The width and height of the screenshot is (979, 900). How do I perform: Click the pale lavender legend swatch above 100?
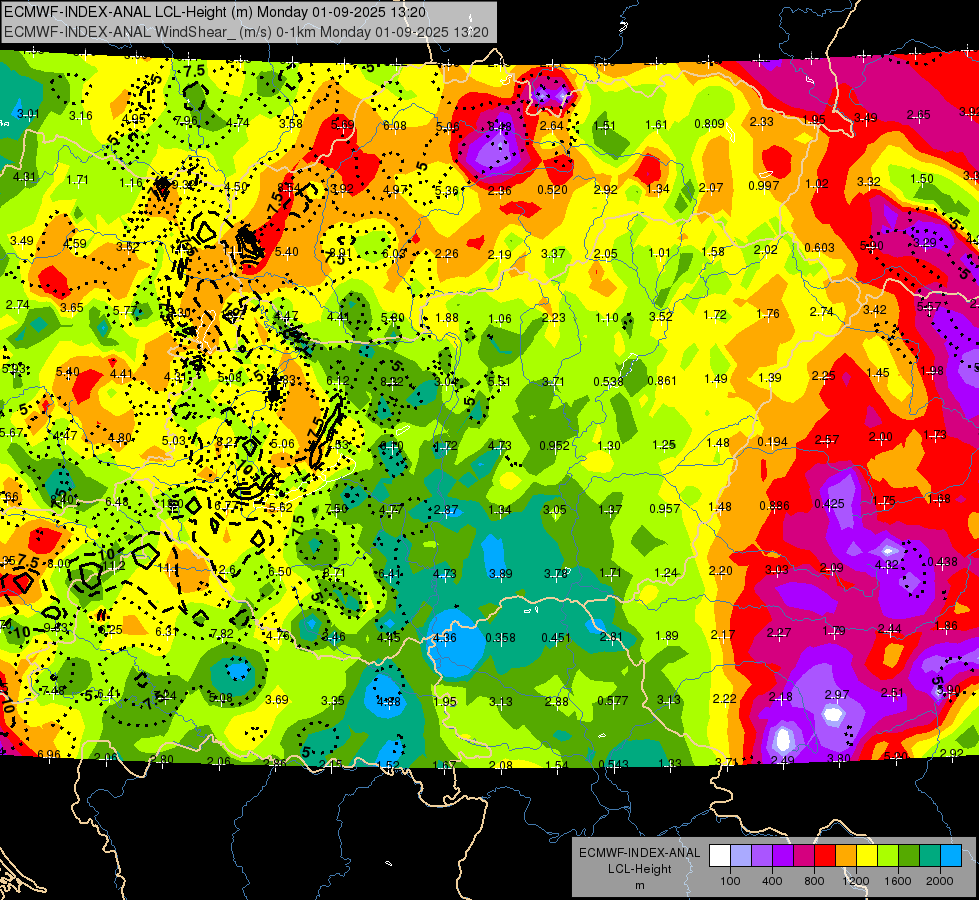(x=741, y=856)
